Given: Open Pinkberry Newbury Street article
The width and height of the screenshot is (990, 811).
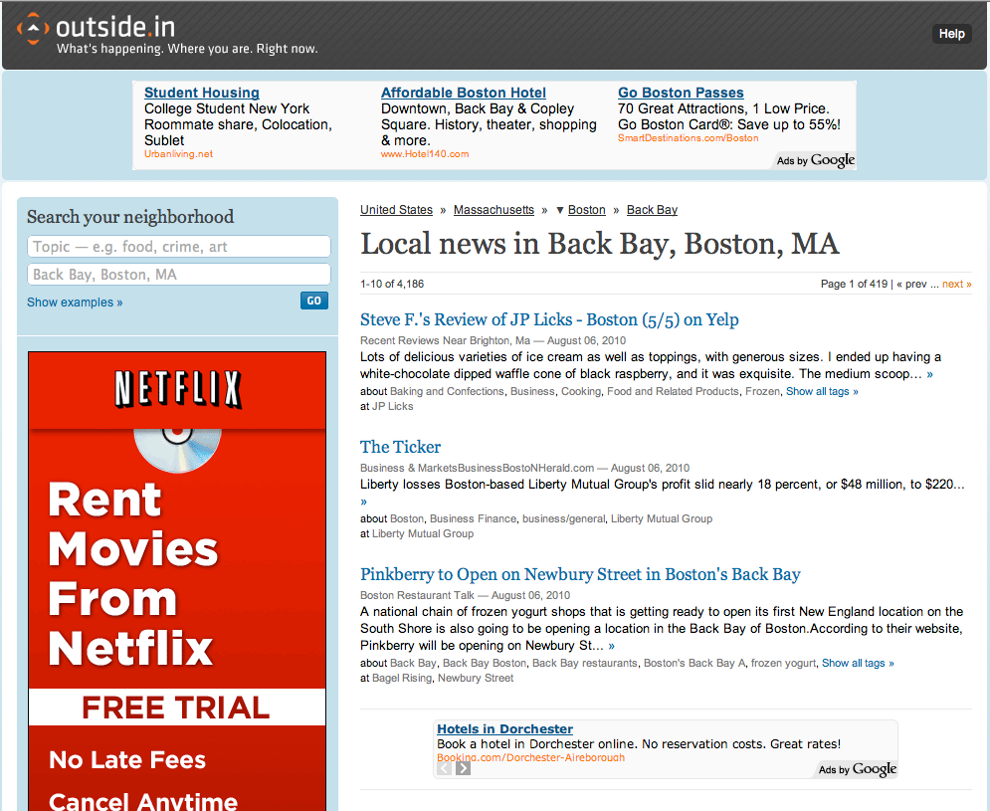Looking at the screenshot, I should click(580, 574).
